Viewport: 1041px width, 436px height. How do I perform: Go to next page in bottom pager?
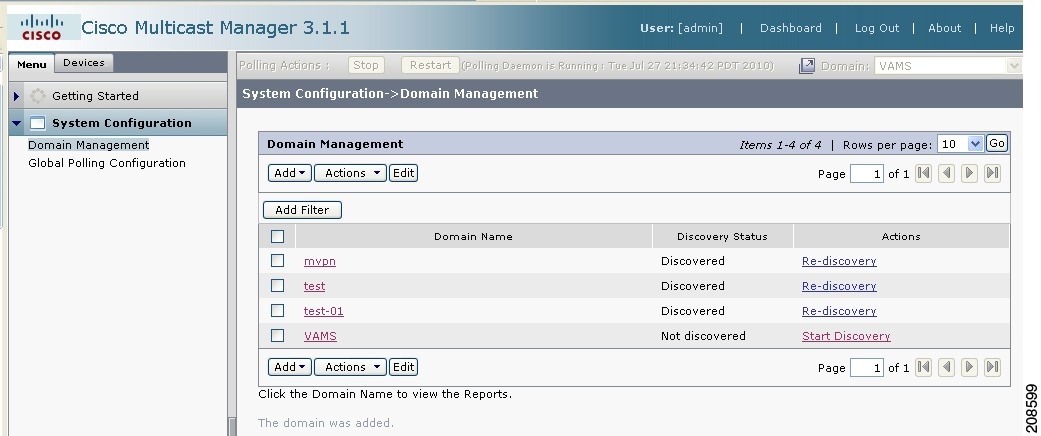[x=969, y=367]
